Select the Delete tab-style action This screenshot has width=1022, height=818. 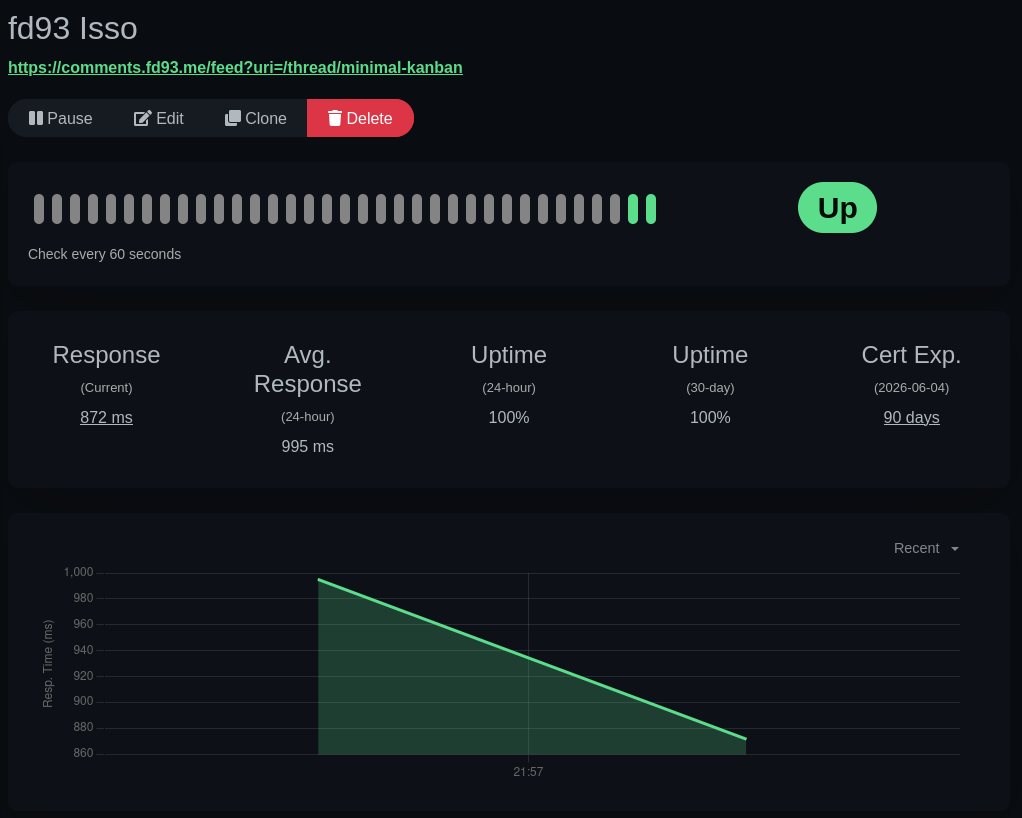[x=360, y=118]
